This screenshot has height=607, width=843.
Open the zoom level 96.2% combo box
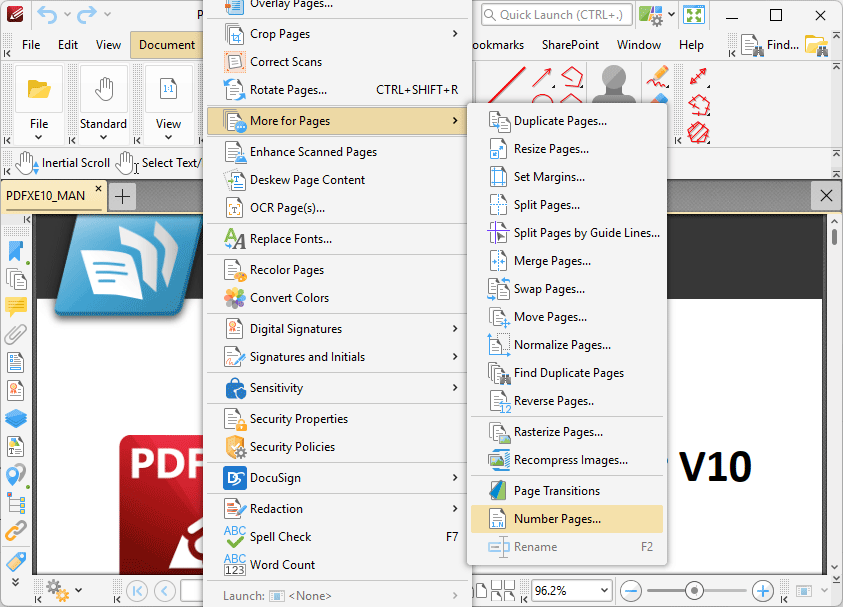571,591
